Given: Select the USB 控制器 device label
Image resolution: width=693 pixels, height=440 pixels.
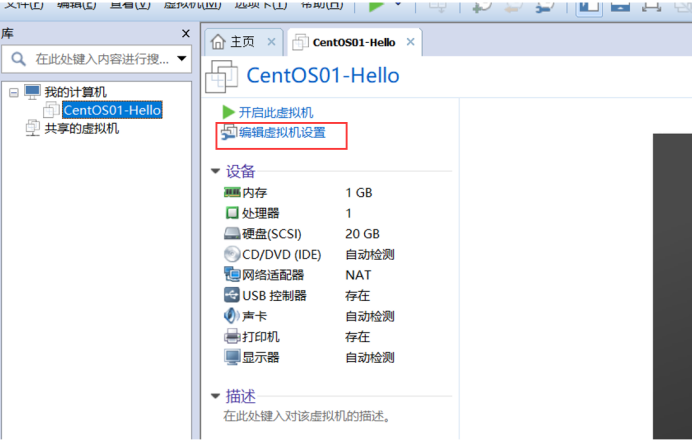Looking at the screenshot, I should coord(274,296).
